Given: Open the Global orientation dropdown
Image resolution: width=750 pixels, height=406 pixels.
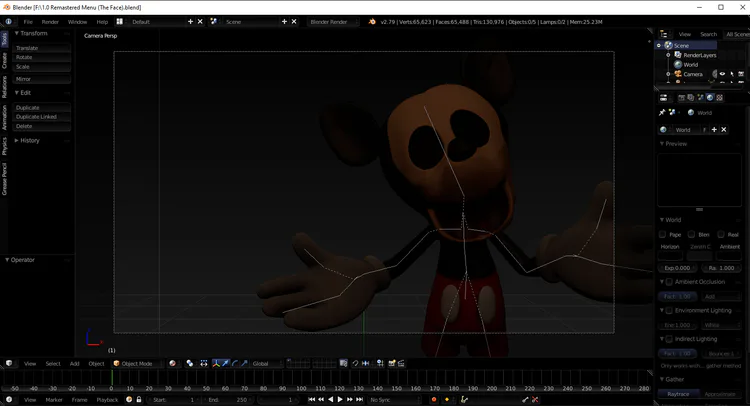Looking at the screenshot, I should pos(267,363).
